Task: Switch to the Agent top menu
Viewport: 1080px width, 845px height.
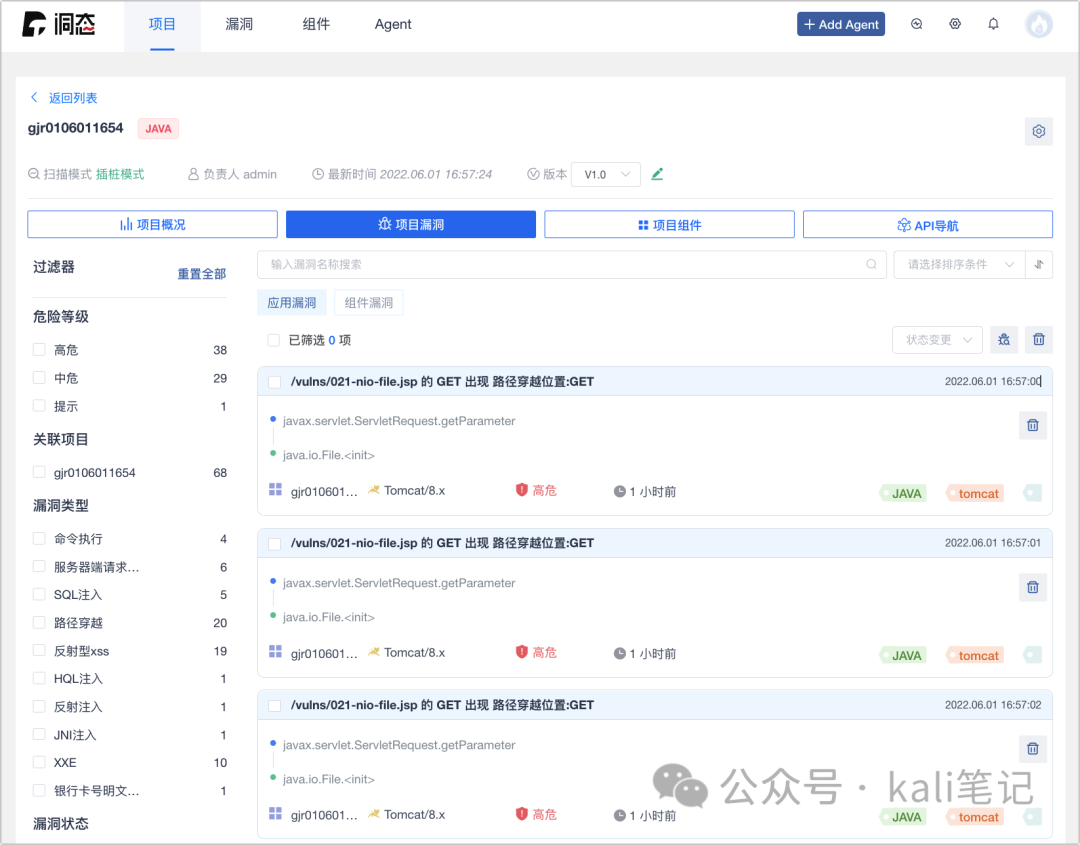Action: [393, 25]
